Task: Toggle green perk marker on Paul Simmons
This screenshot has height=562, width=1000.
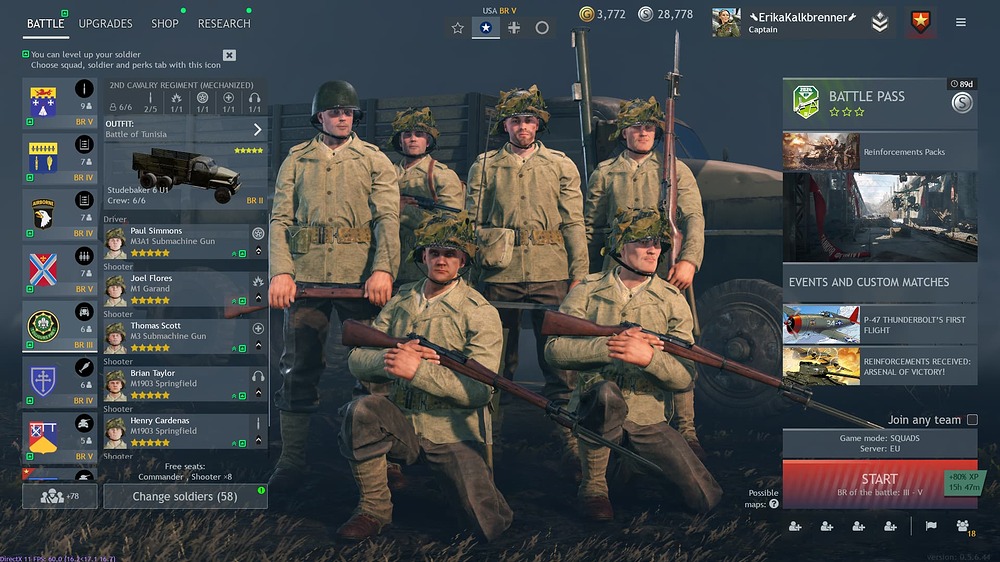Action: (242, 254)
